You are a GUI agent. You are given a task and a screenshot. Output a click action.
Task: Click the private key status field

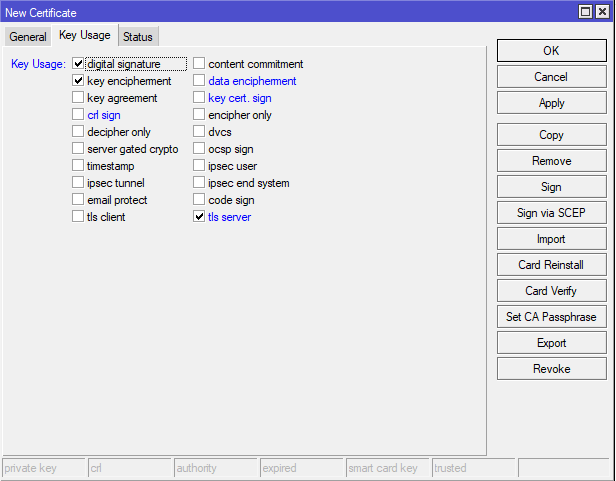click(x=44, y=468)
